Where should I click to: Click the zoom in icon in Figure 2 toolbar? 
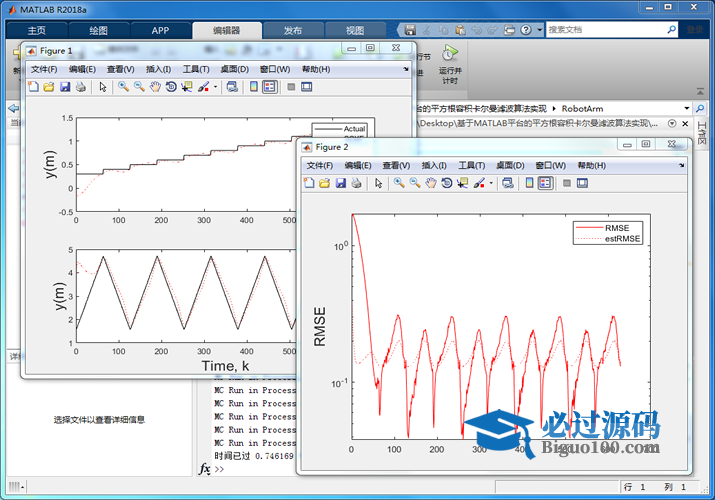tap(398, 183)
